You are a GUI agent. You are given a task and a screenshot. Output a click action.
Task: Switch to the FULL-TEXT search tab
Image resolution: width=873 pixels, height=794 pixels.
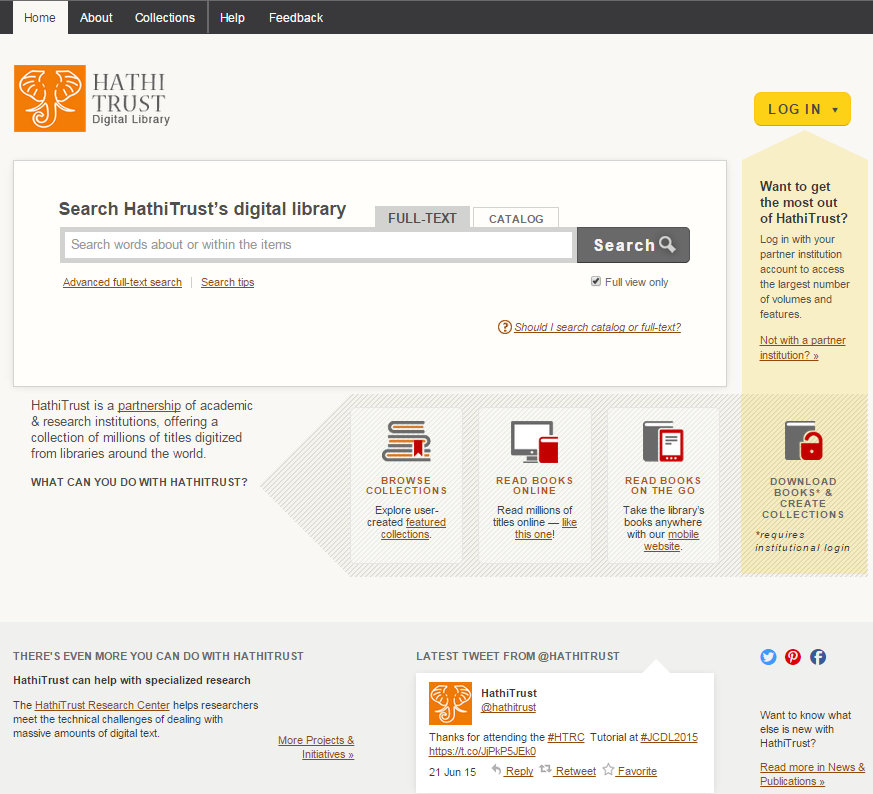pos(422,218)
